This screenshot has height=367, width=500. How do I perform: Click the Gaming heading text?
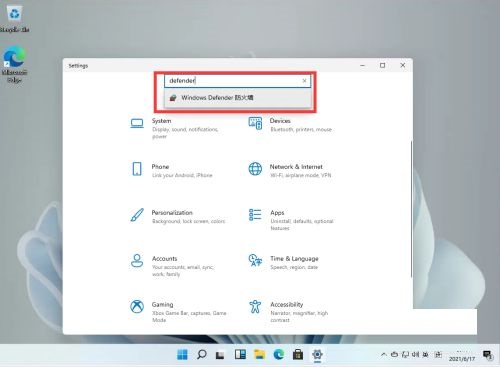(x=162, y=304)
